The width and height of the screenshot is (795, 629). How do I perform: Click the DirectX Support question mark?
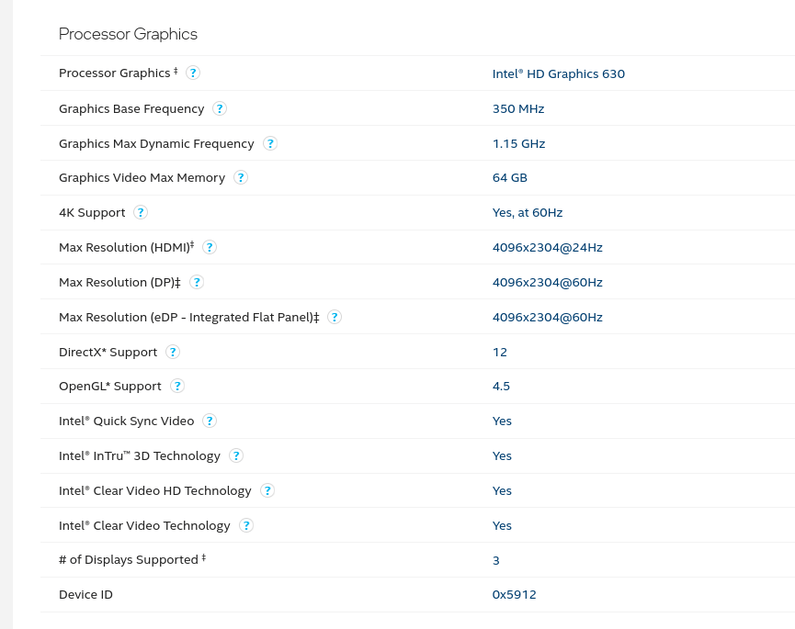173,352
